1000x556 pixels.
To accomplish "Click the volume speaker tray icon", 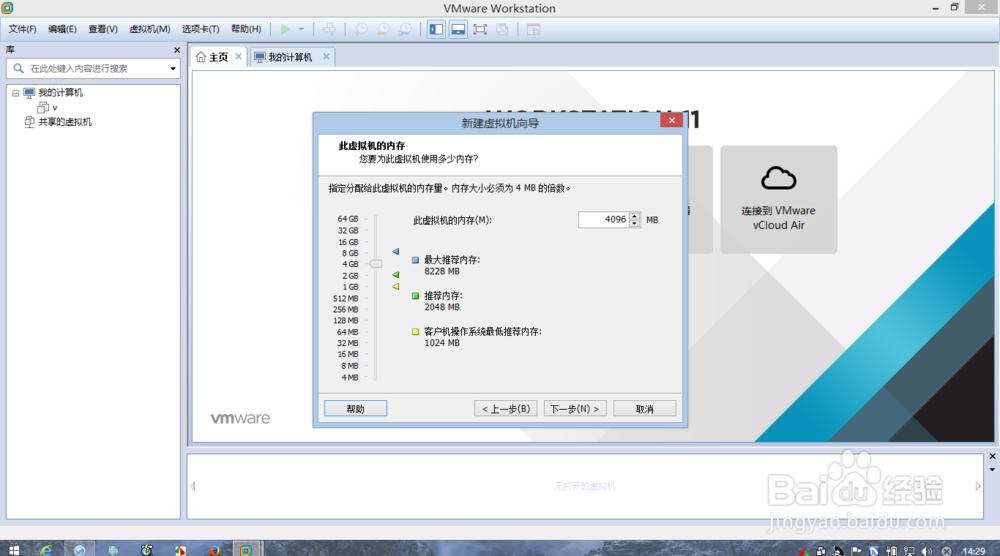I will [x=927, y=551].
